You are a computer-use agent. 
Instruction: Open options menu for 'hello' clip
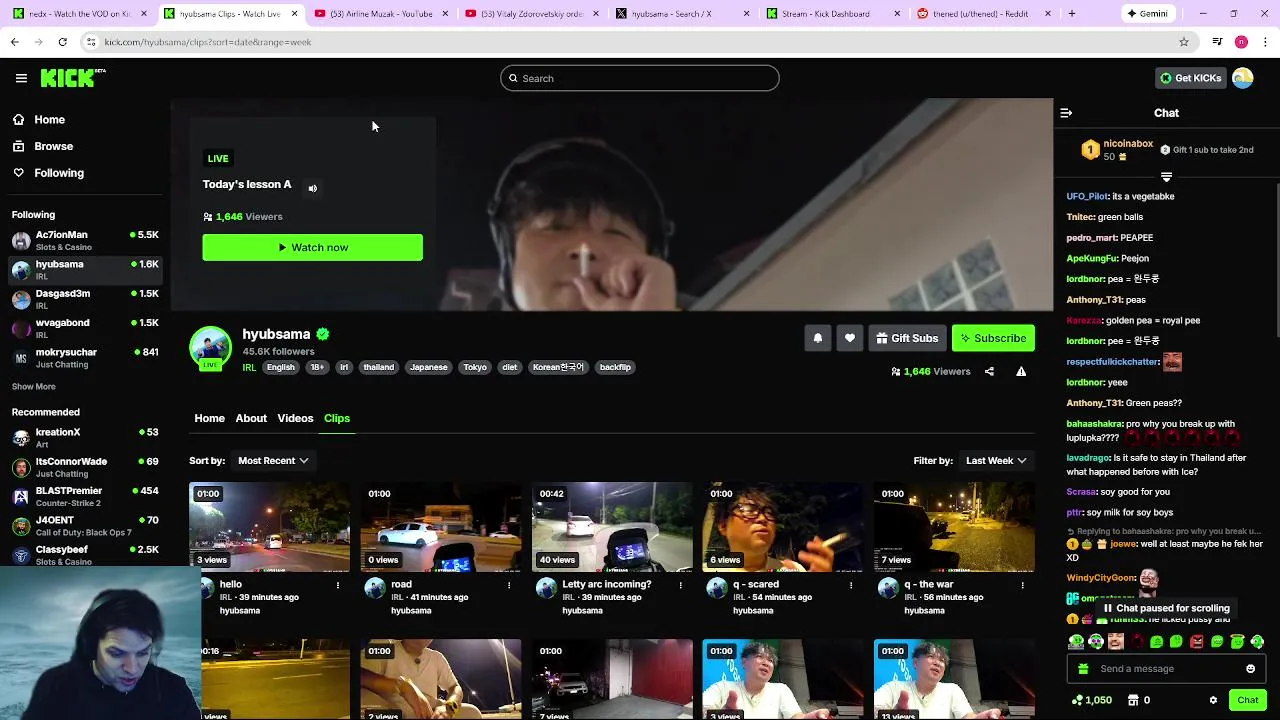[338, 585]
